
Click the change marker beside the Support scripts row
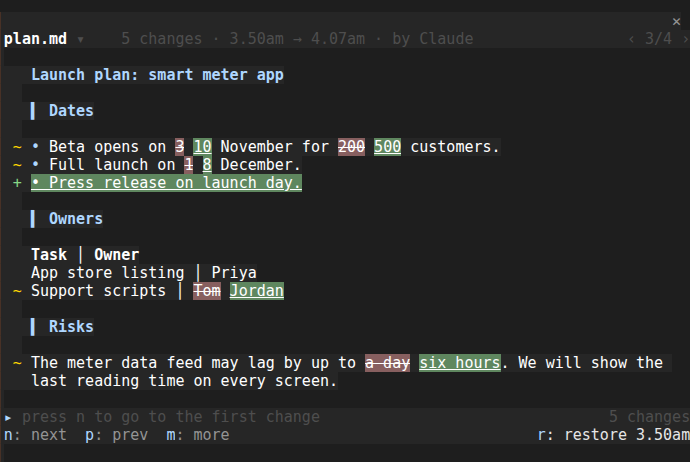(x=17, y=291)
